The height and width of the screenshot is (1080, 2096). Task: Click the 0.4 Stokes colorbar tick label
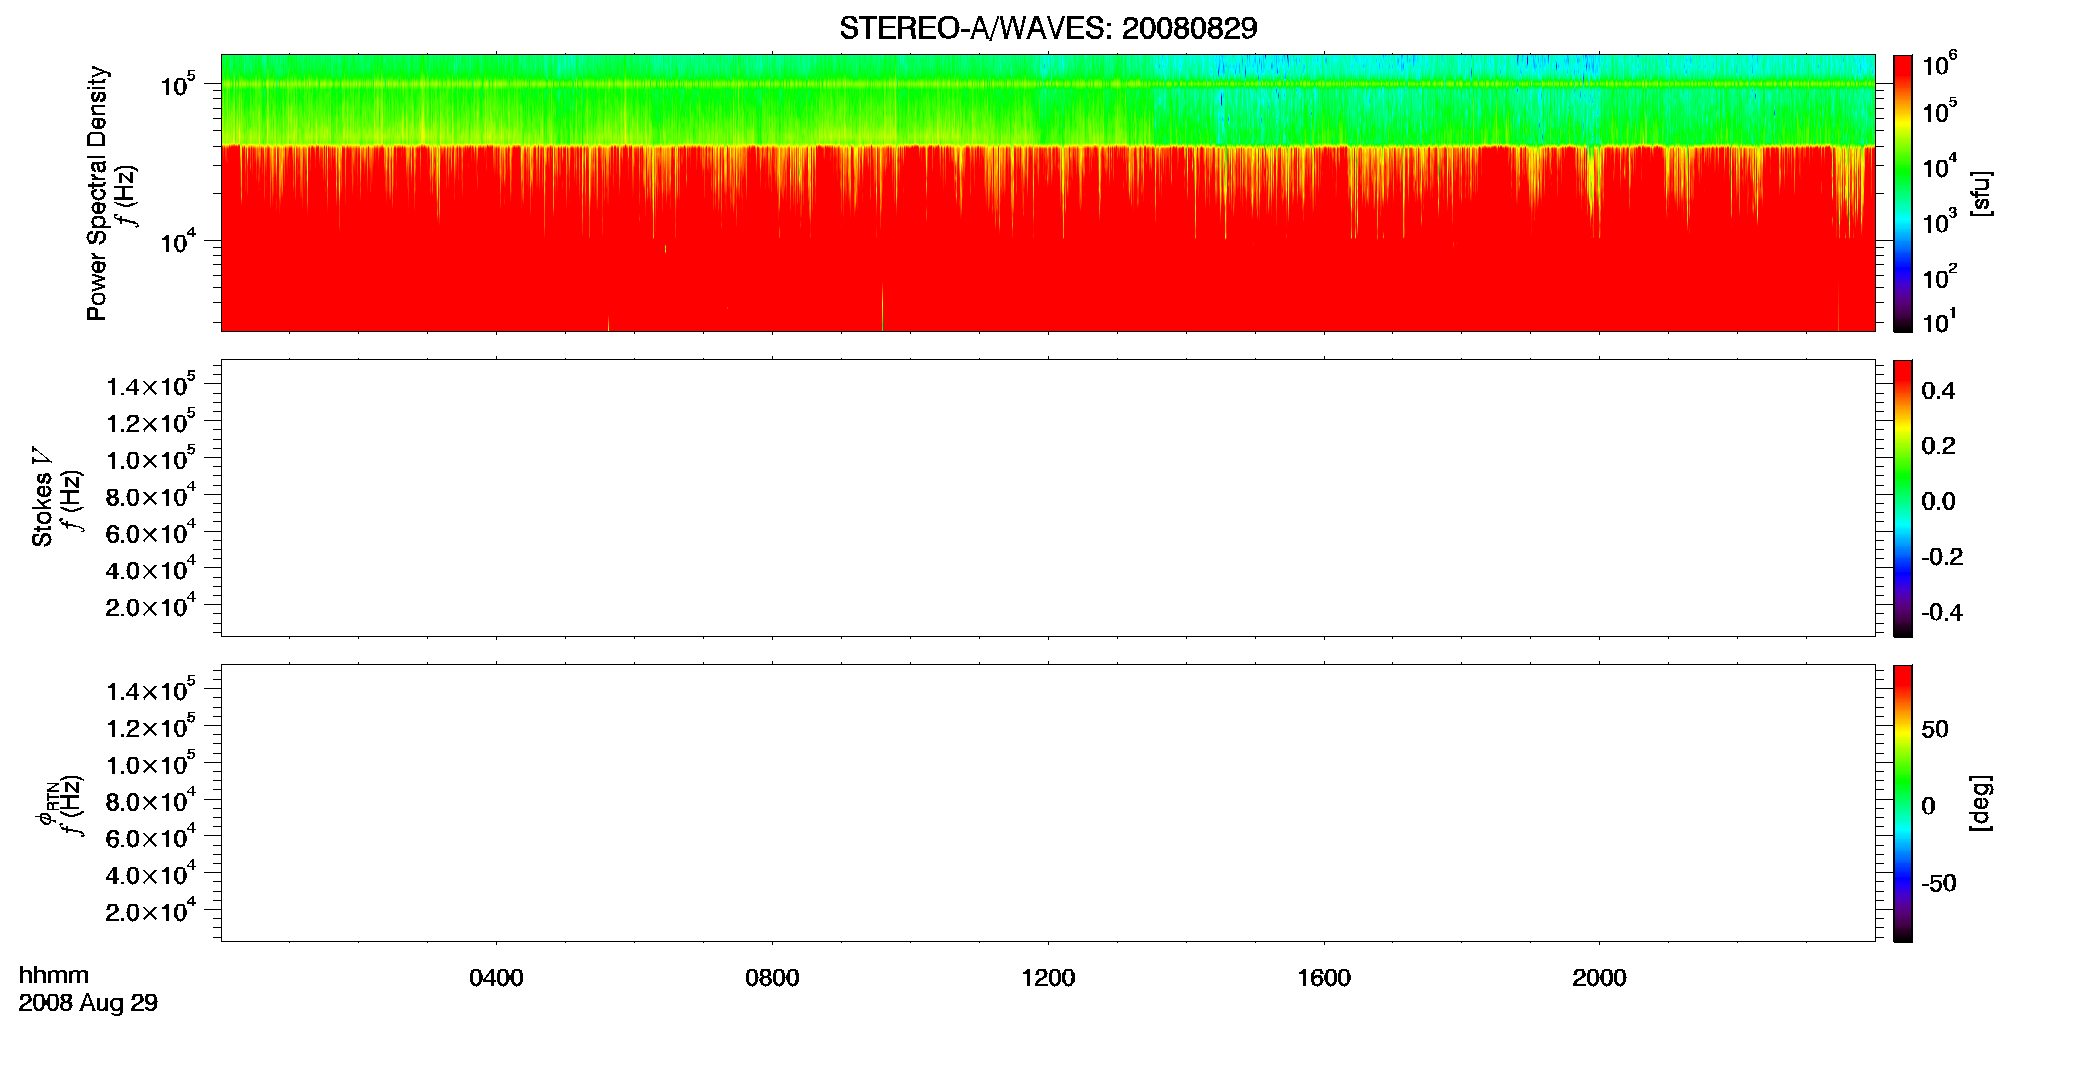[1938, 391]
